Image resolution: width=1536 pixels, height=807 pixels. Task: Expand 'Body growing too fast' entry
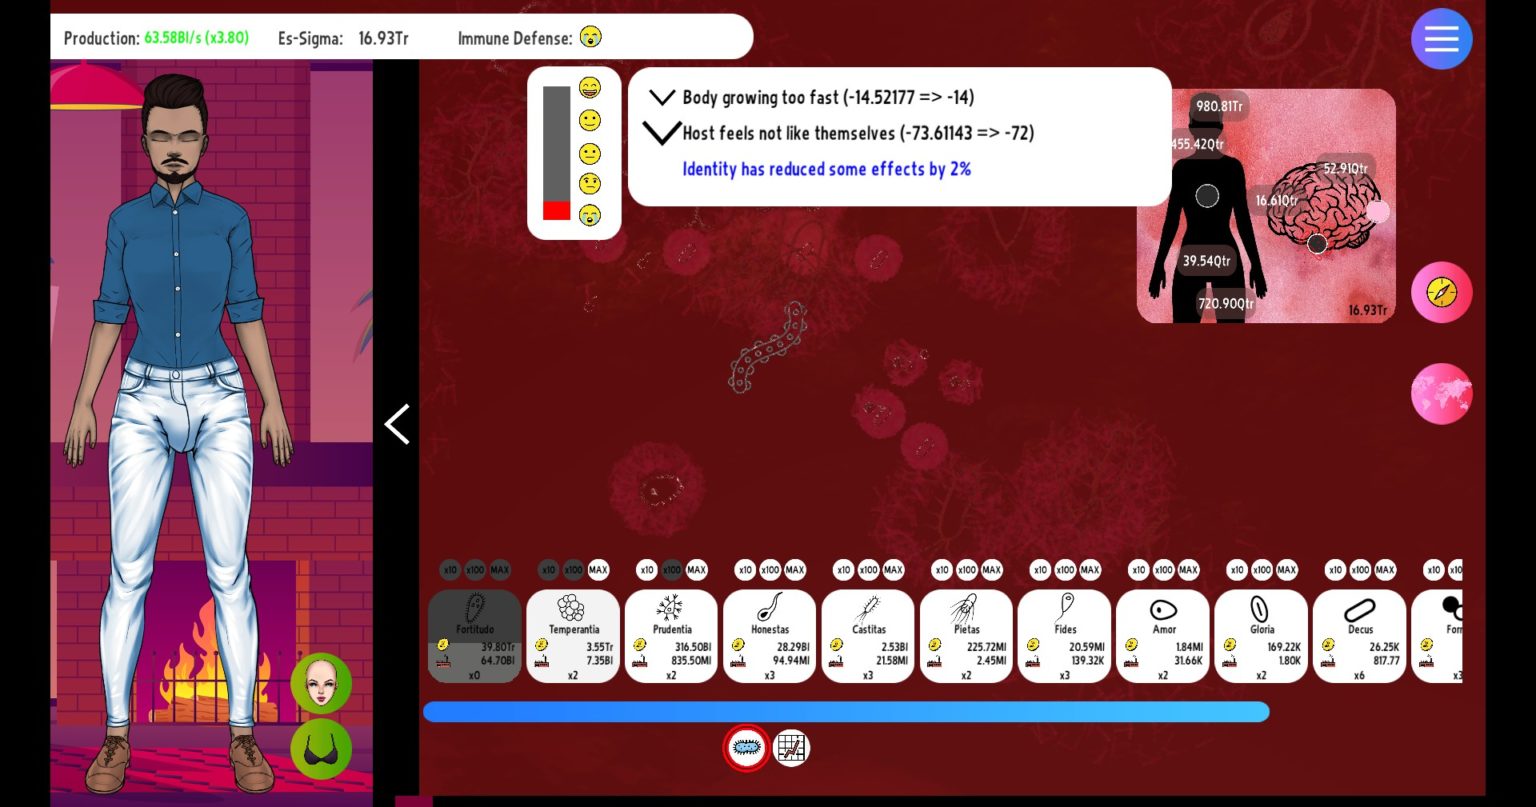coord(662,97)
